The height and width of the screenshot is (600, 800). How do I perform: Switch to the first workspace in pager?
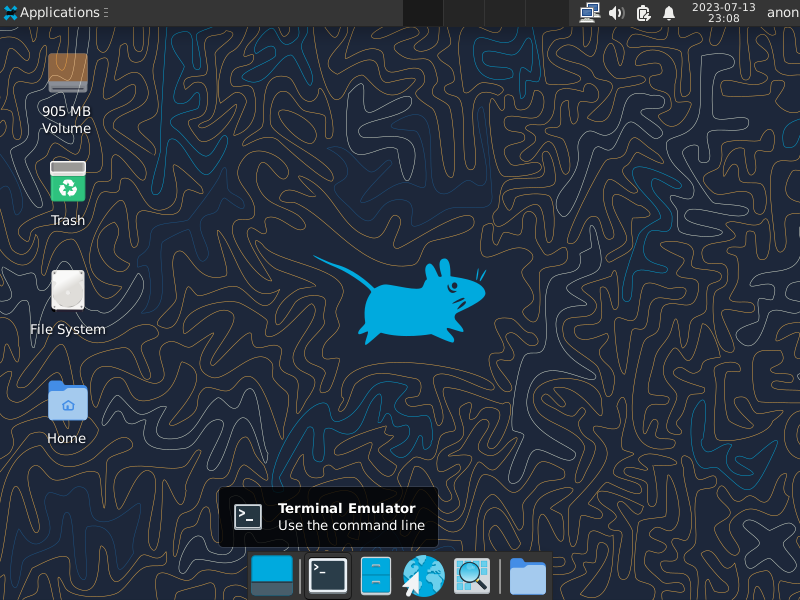(x=423, y=13)
